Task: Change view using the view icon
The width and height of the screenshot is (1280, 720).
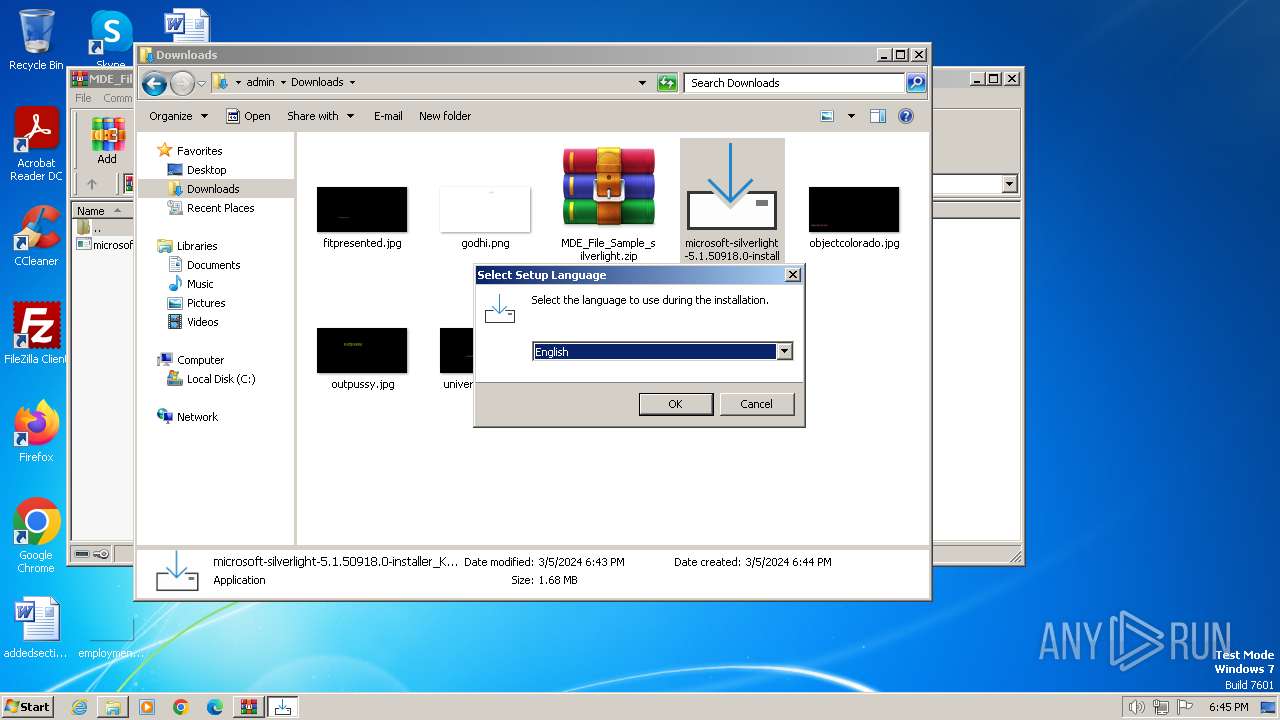Action: coord(827,116)
